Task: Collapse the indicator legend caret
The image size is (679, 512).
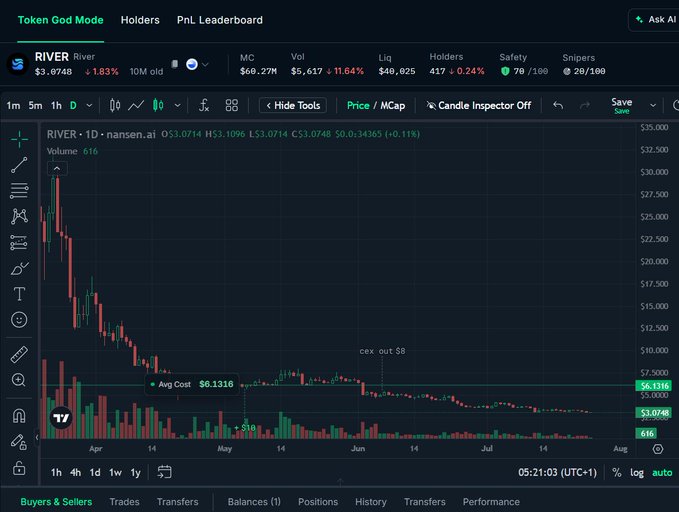Action: (57, 169)
